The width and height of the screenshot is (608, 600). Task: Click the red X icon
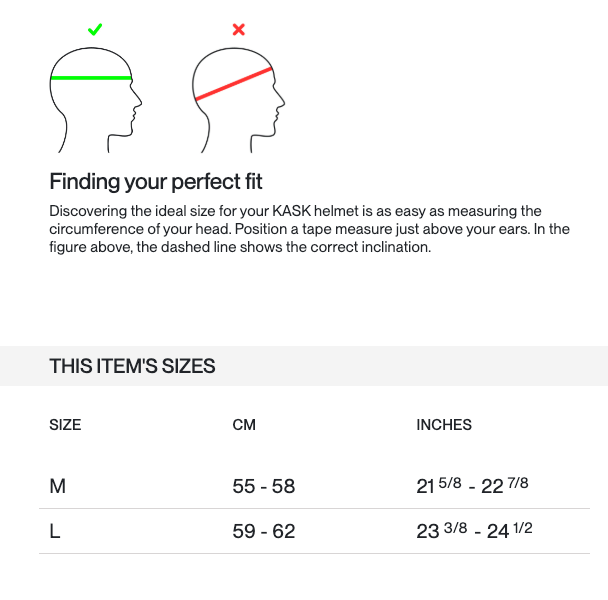pos(238,29)
